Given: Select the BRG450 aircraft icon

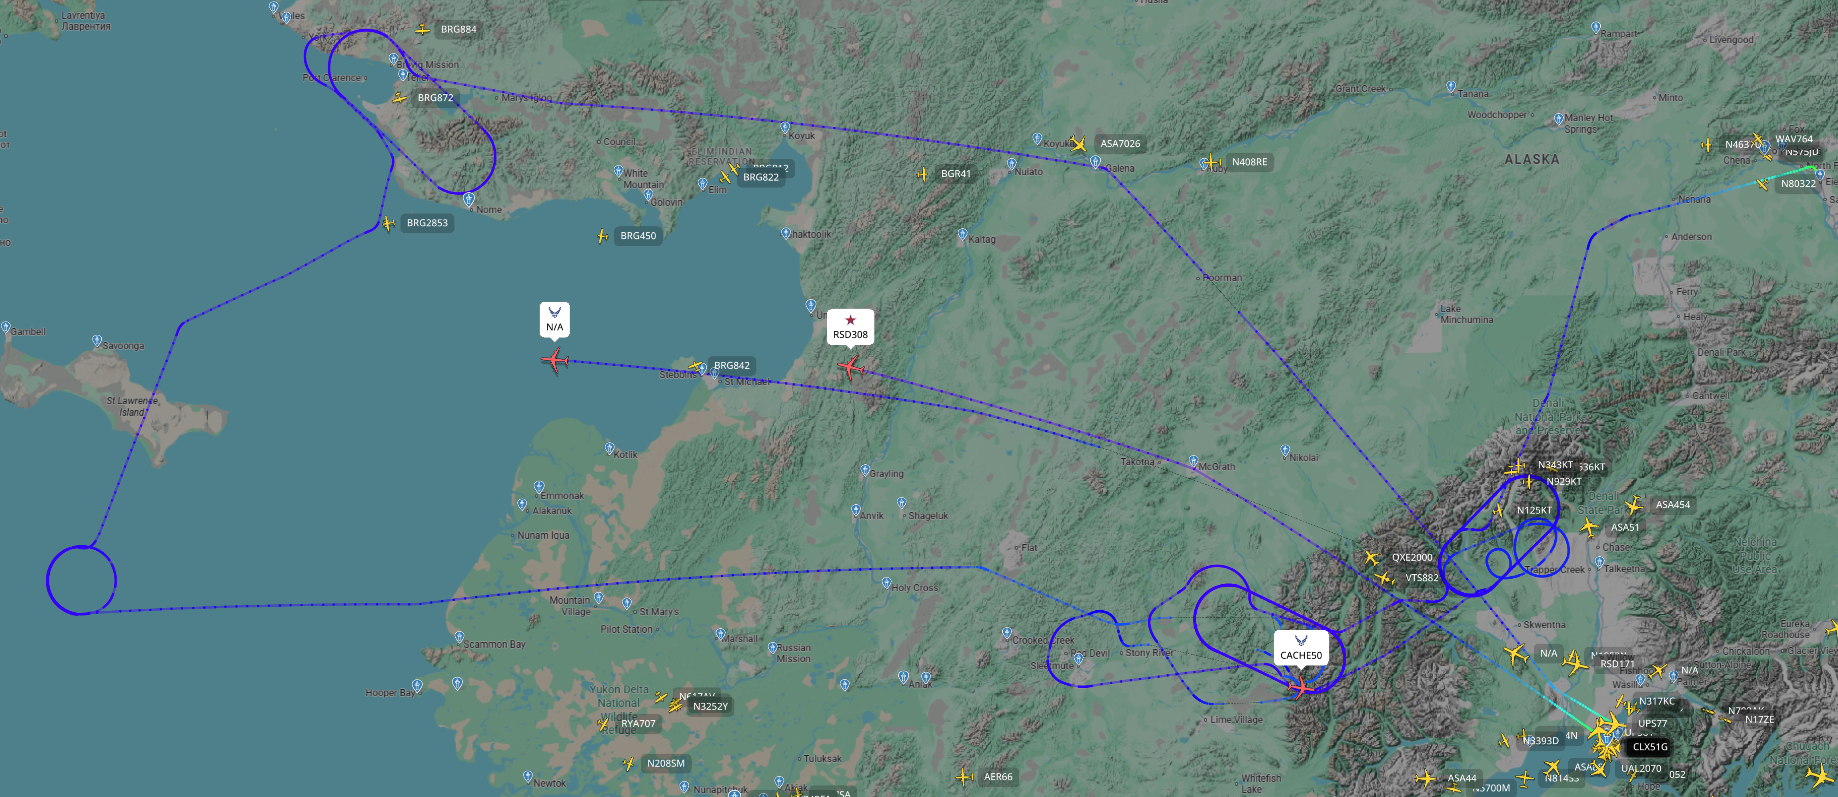Looking at the screenshot, I should point(602,236).
